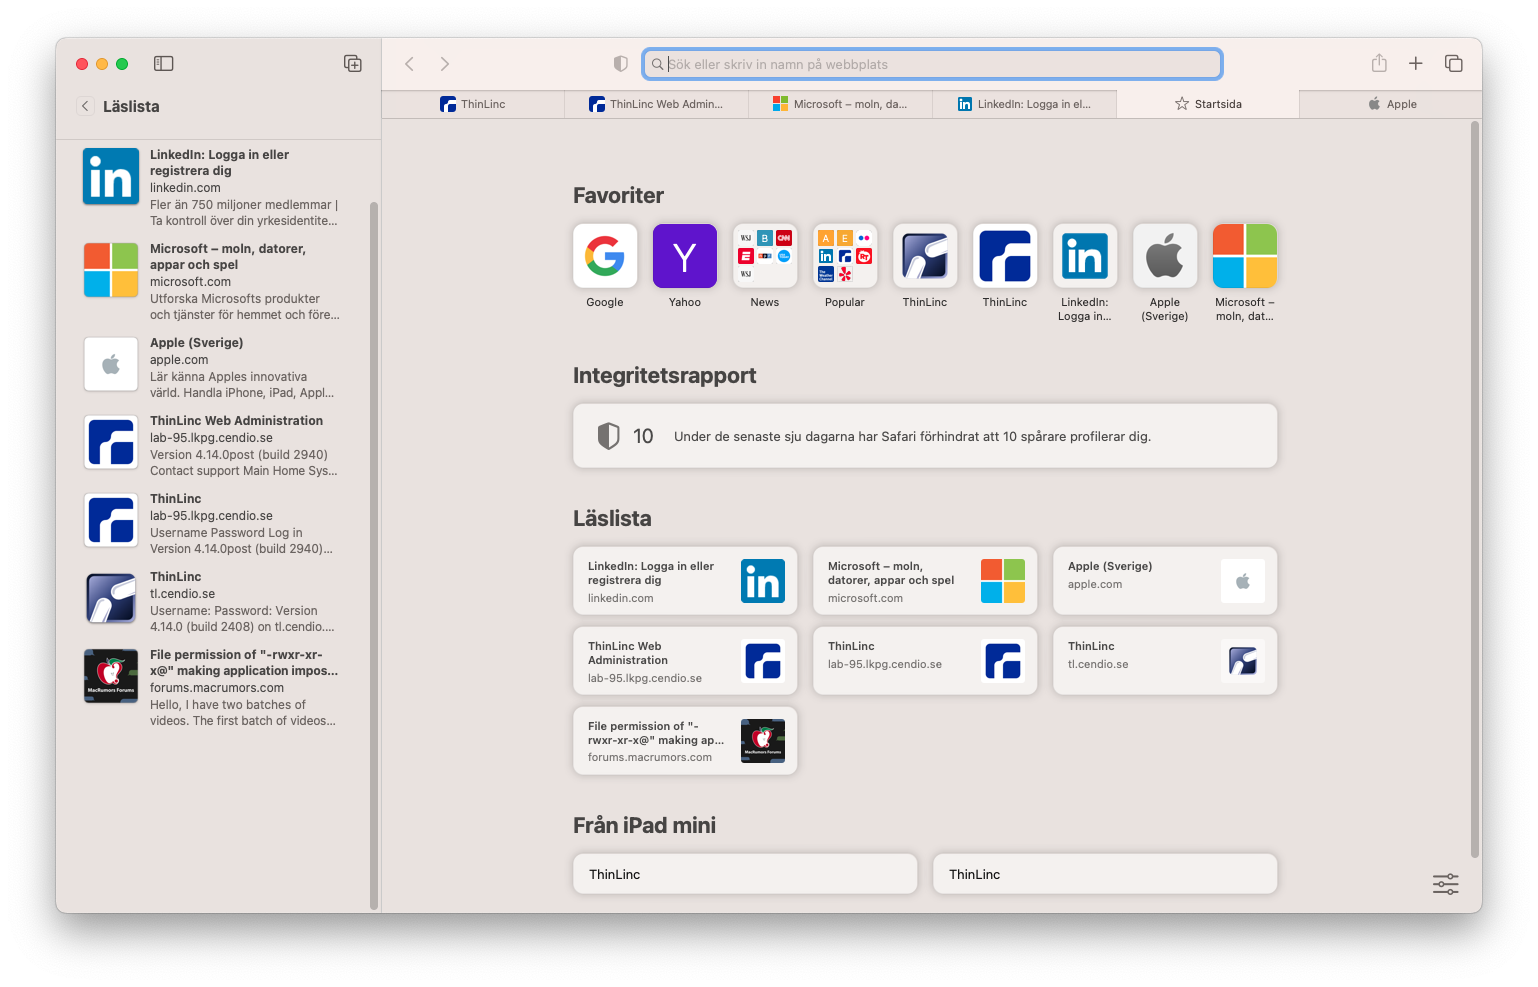Image resolution: width=1538 pixels, height=987 pixels.
Task: Click Microsoft logo thumbnail in sidebar
Action: 111,270
